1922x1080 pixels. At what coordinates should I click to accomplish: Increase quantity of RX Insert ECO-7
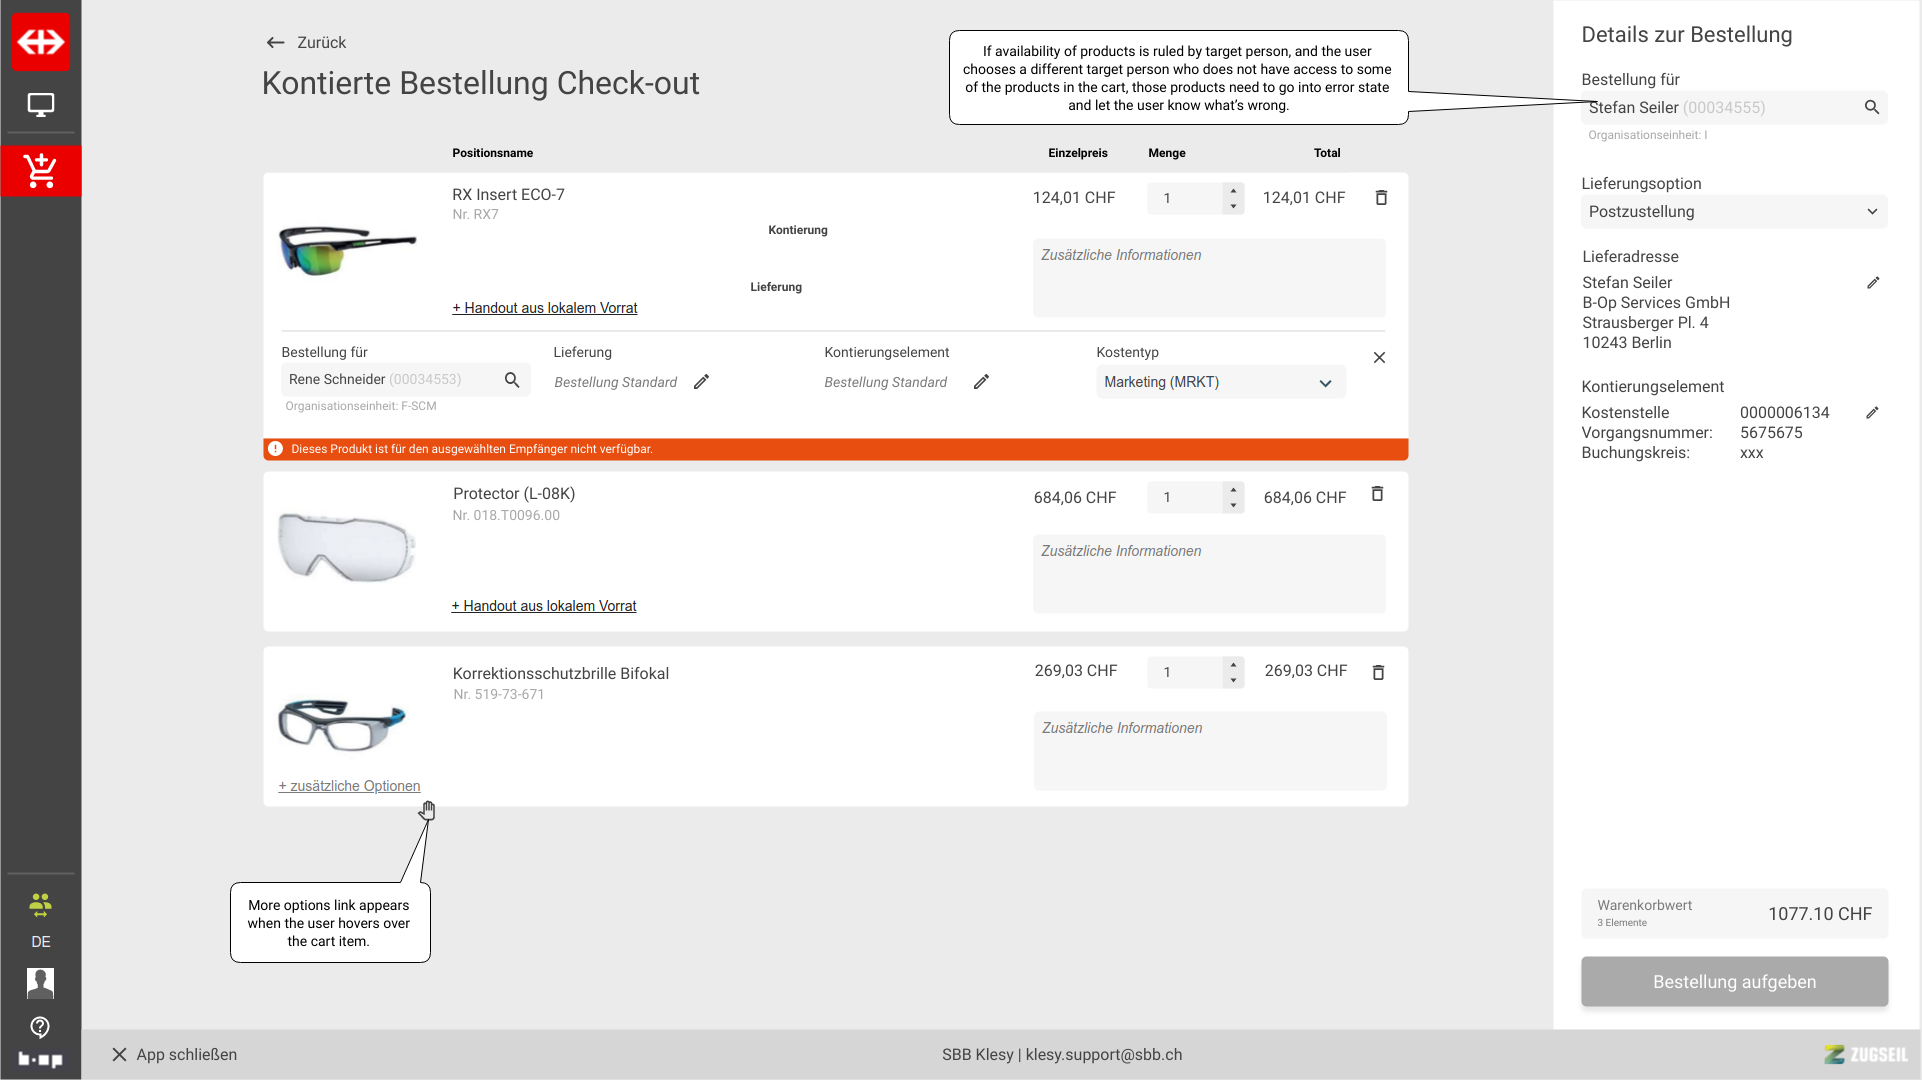click(1233, 190)
